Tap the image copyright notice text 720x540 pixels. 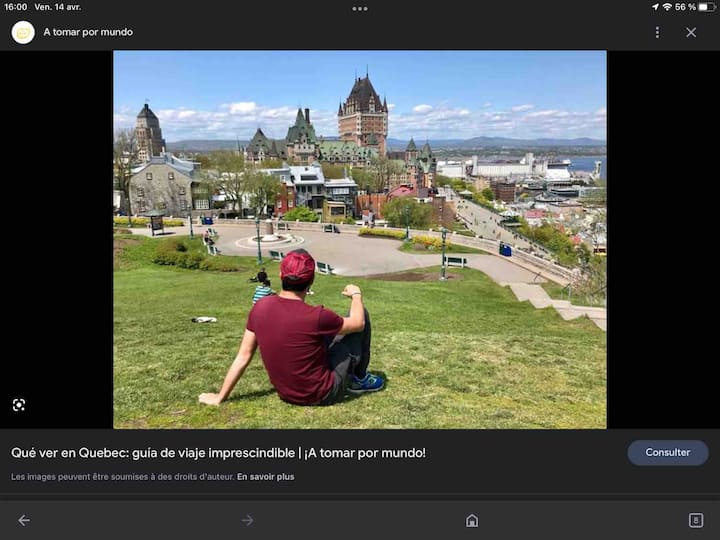click(x=122, y=477)
